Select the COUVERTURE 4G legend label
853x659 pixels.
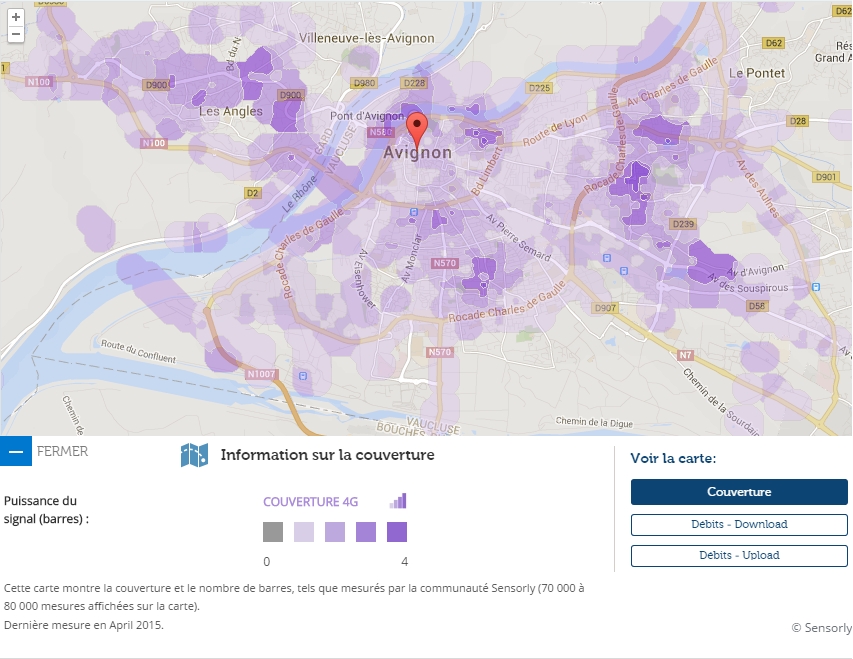pyautogui.click(x=310, y=500)
